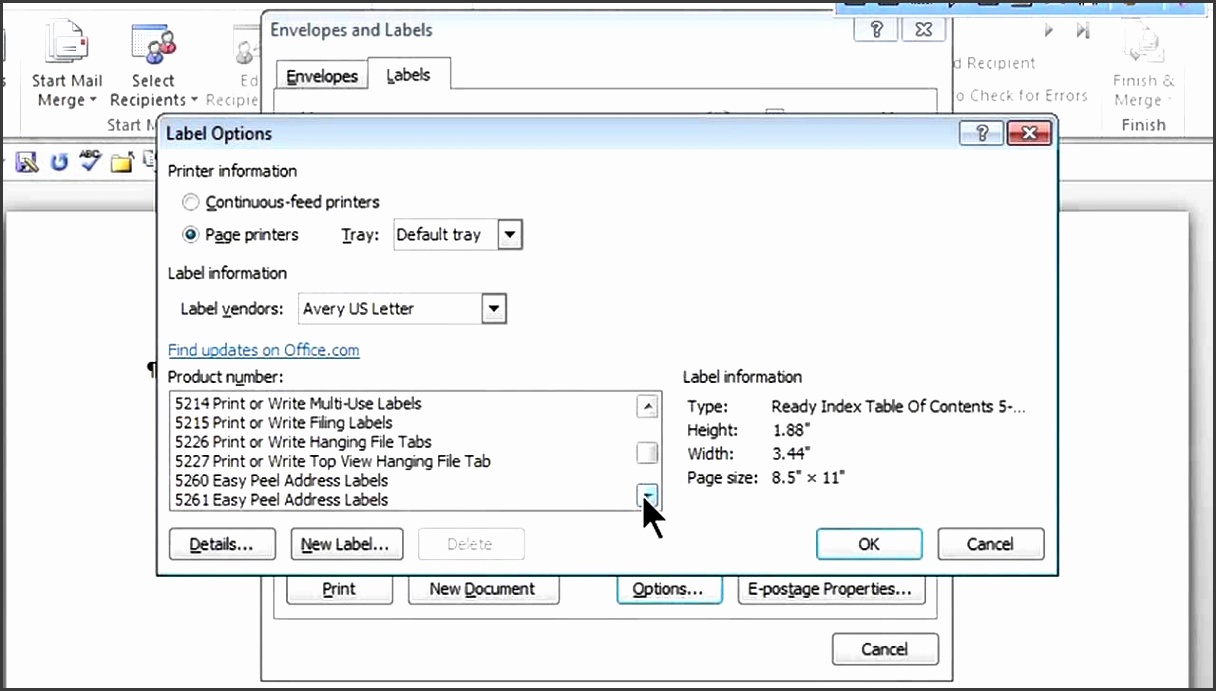Select the Labels tab

tap(408, 76)
